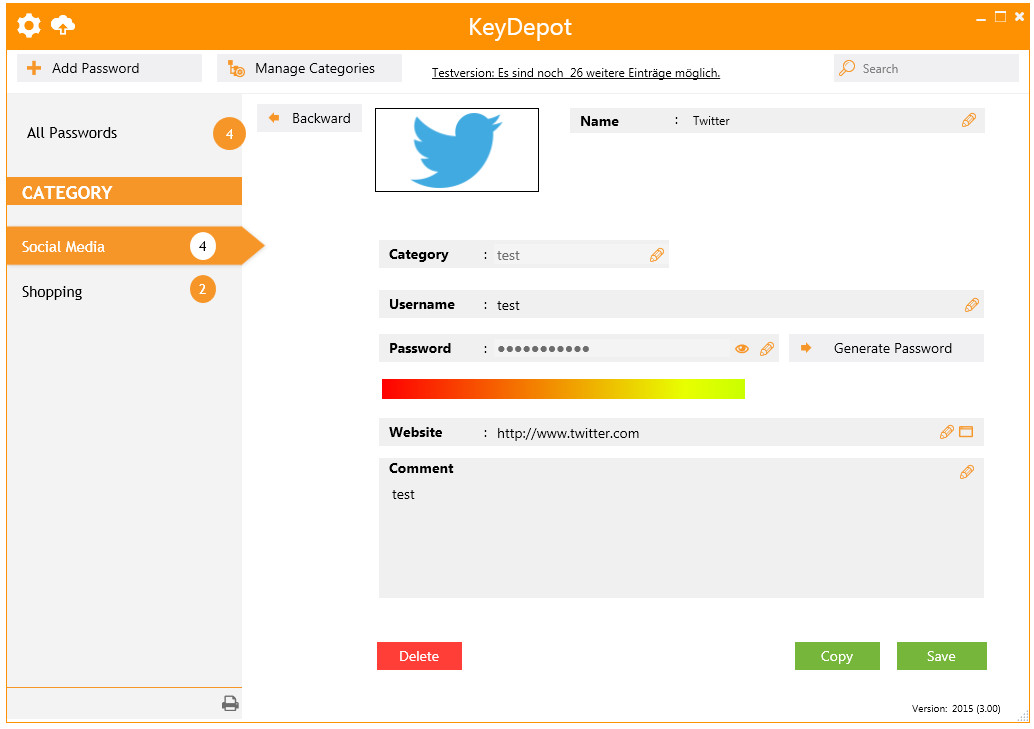The width and height of the screenshot is (1034, 729).
Task: Click the masked Password field
Action: point(612,348)
